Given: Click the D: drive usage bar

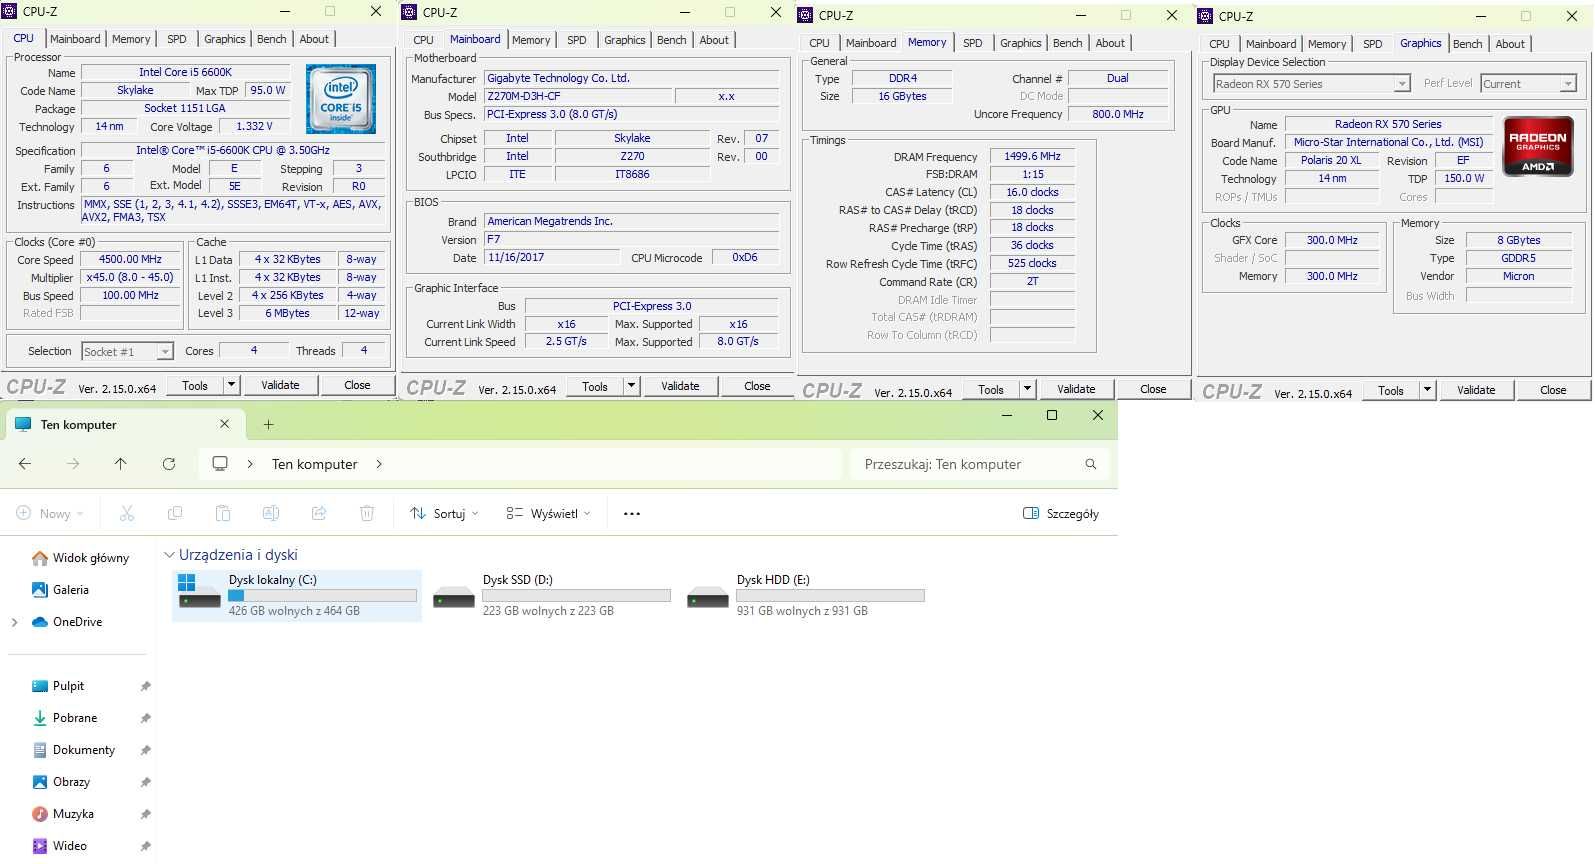Looking at the screenshot, I should (x=576, y=595).
